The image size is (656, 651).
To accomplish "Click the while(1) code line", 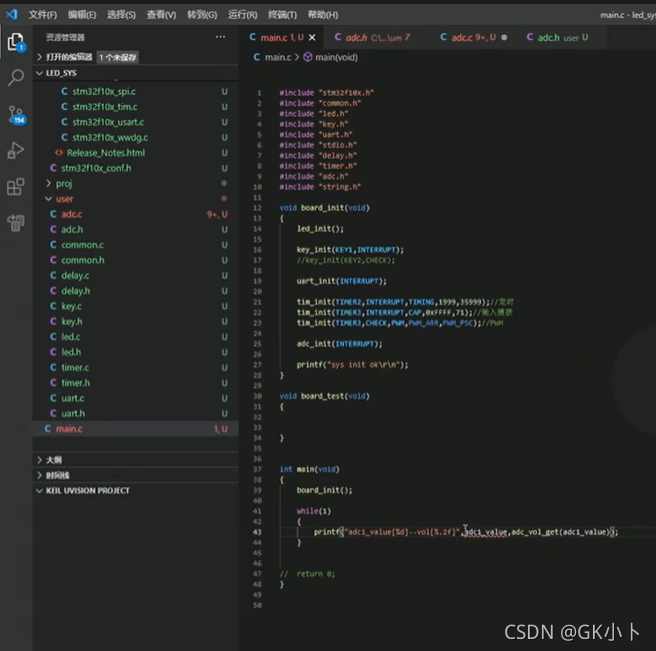I will pos(314,511).
